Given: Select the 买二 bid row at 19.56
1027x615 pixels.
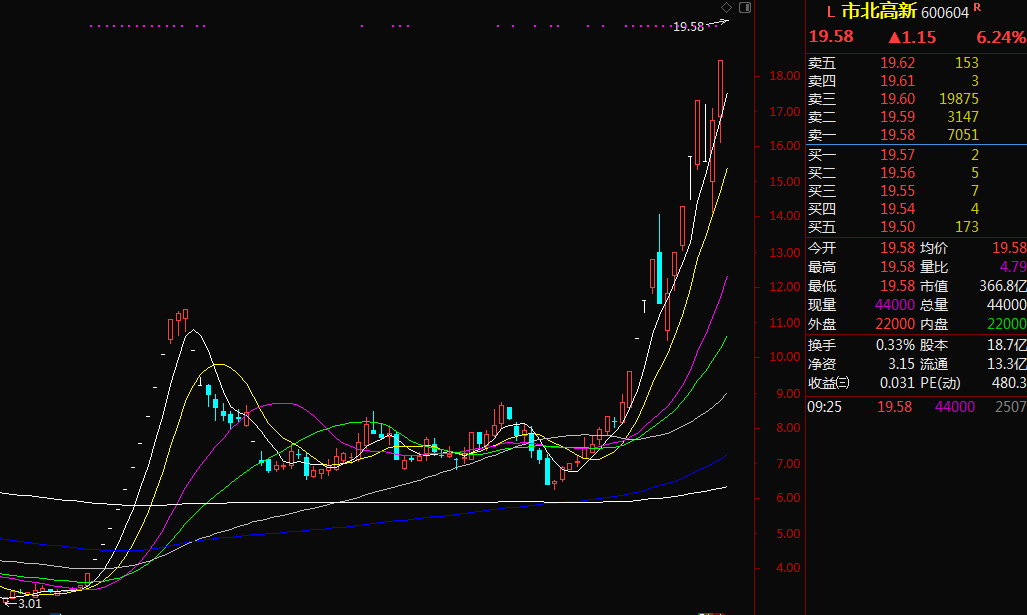Looking at the screenshot, I should [916, 173].
